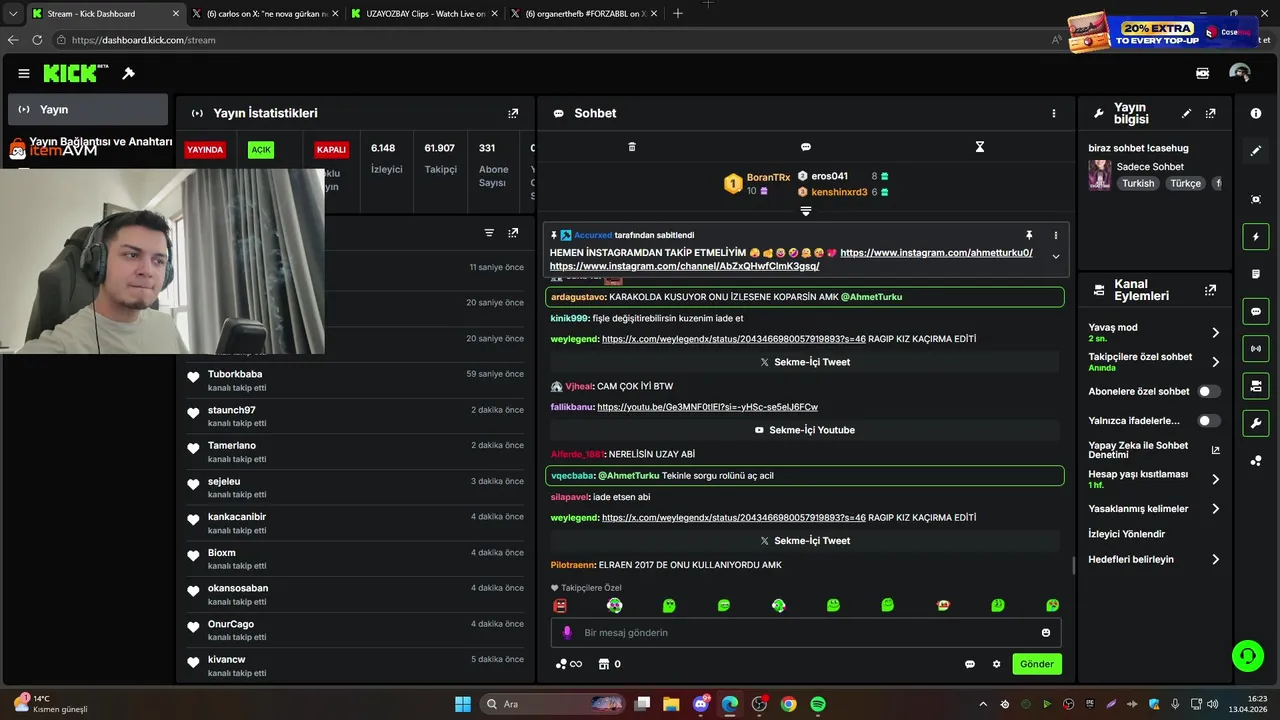Click the broadcast signal sidebar icon

coord(1256,348)
